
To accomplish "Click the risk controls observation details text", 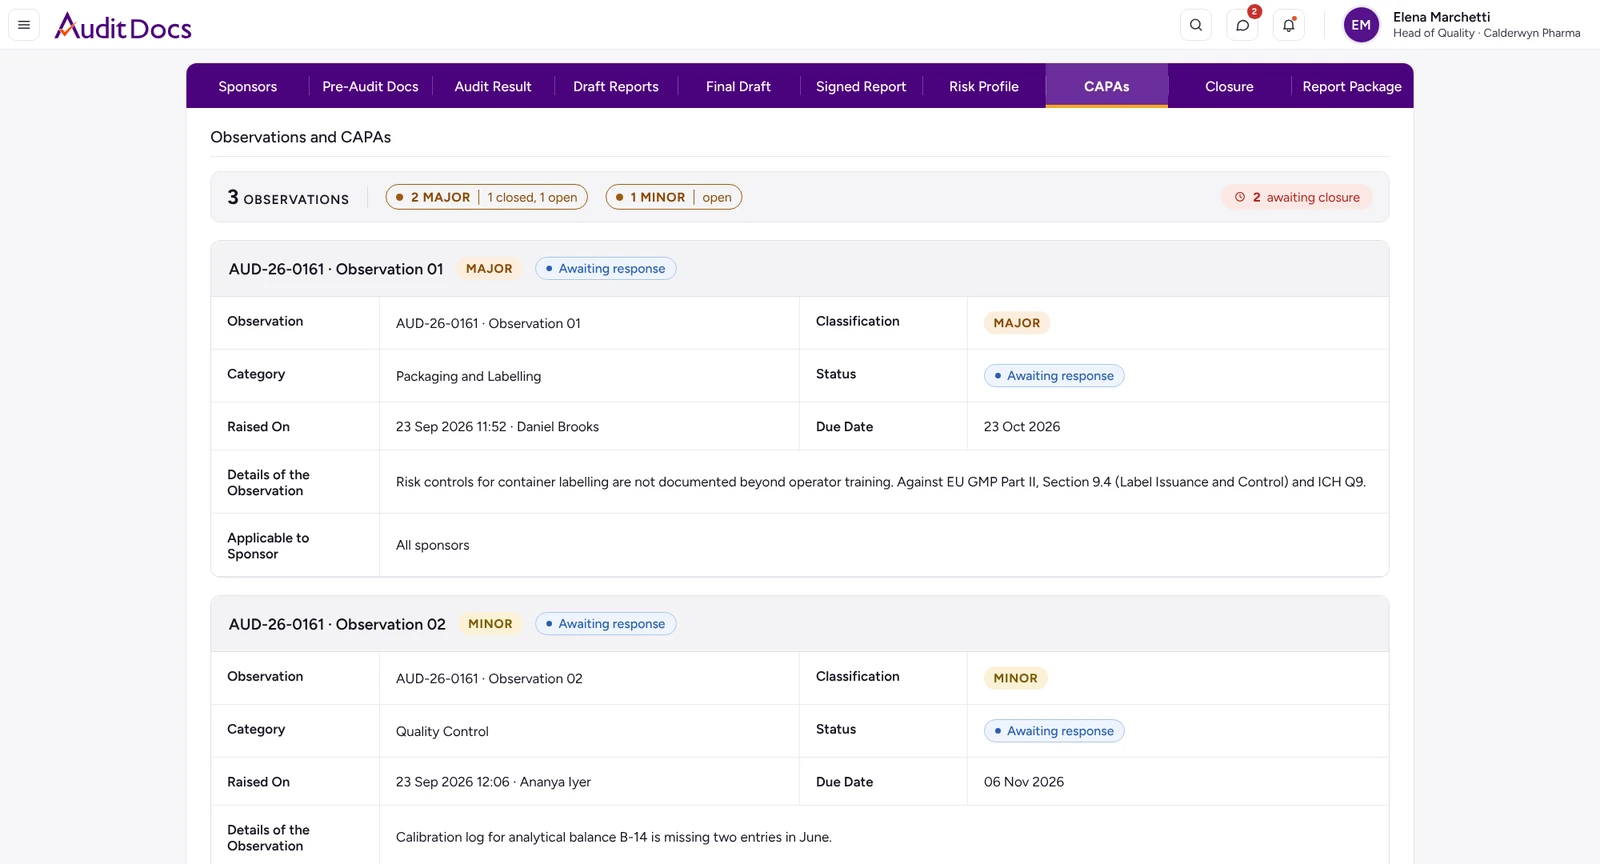I will click(881, 482).
